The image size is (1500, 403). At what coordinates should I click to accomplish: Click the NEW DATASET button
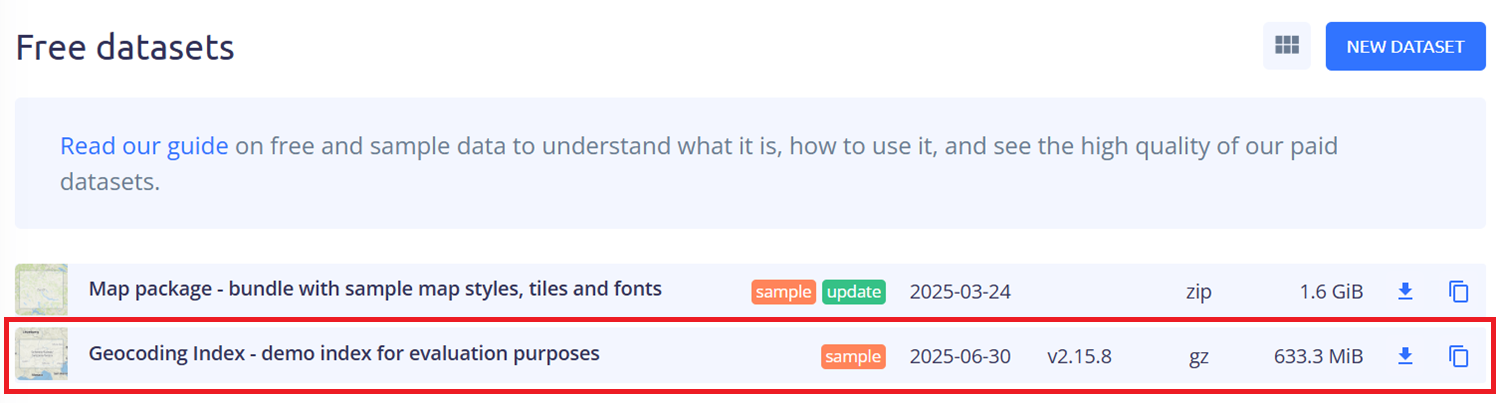point(1405,46)
